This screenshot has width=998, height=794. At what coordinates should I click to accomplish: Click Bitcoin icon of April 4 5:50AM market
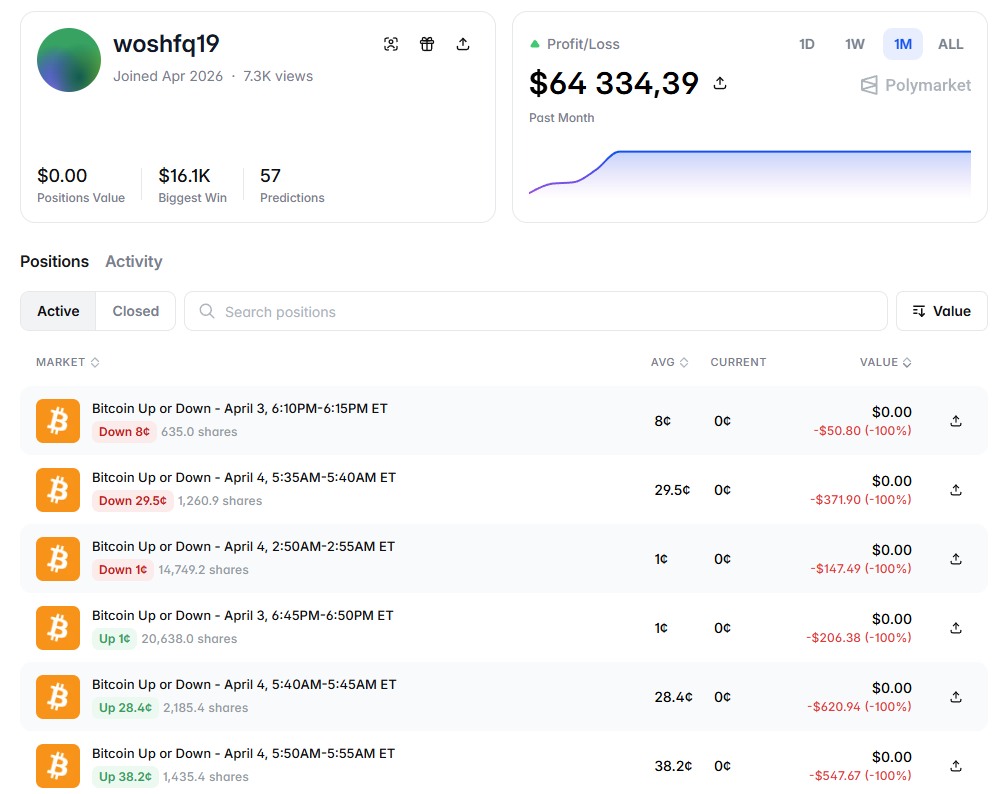point(57,766)
